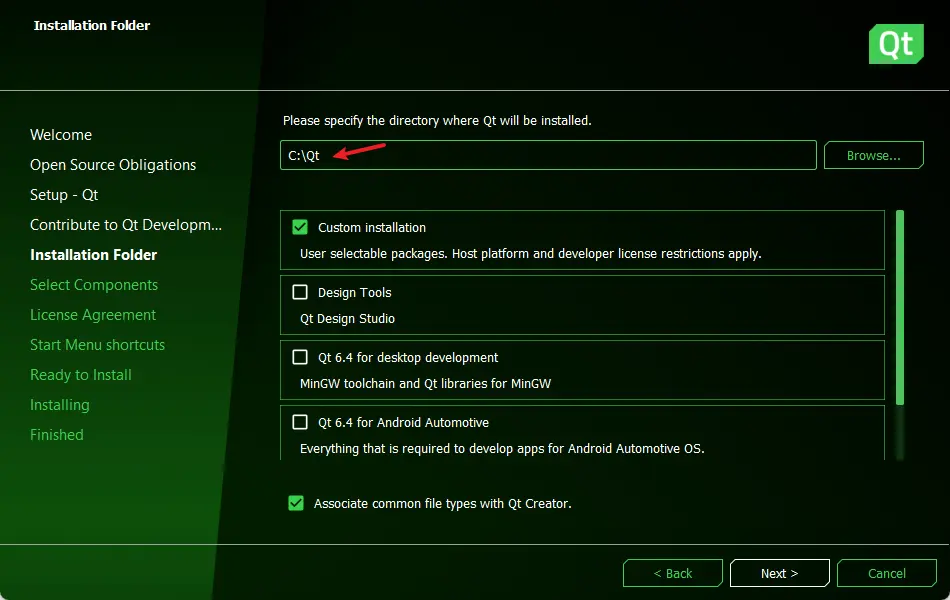The width and height of the screenshot is (950, 600).
Task: Click the Browse... button
Action: 874,155
